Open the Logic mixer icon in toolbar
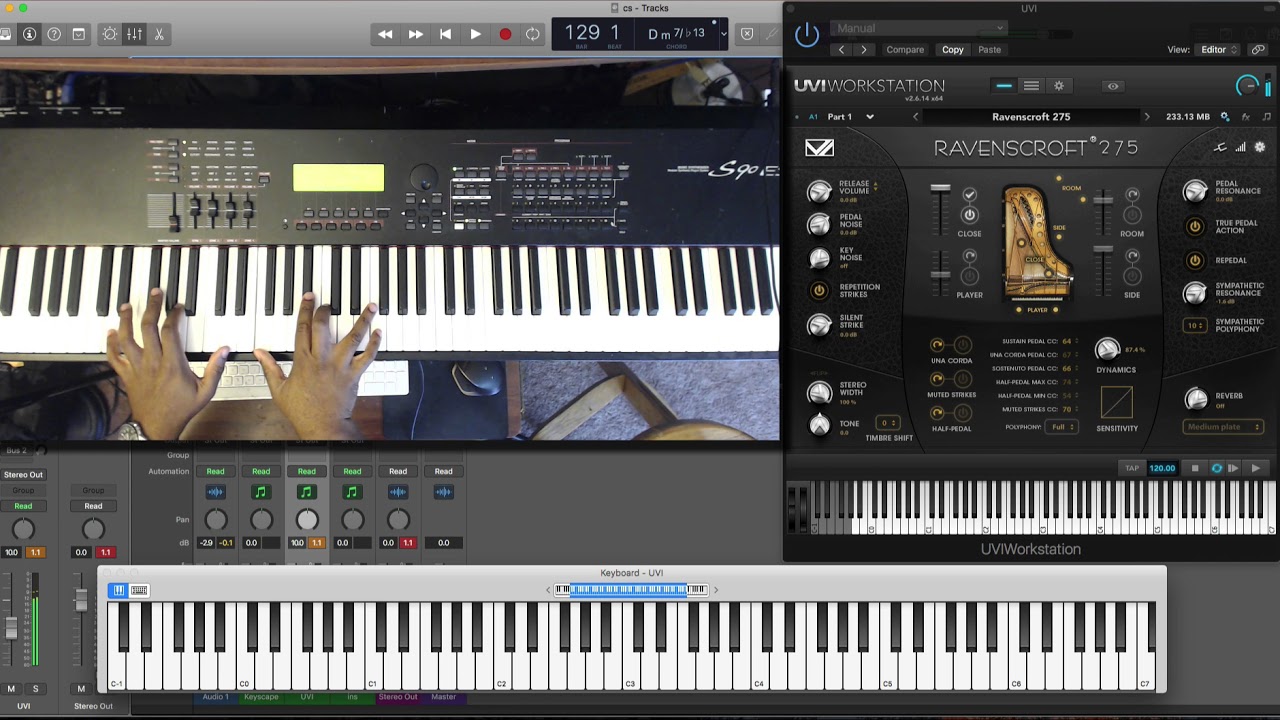This screenshot has width=1280, height=720. (134, 34)
